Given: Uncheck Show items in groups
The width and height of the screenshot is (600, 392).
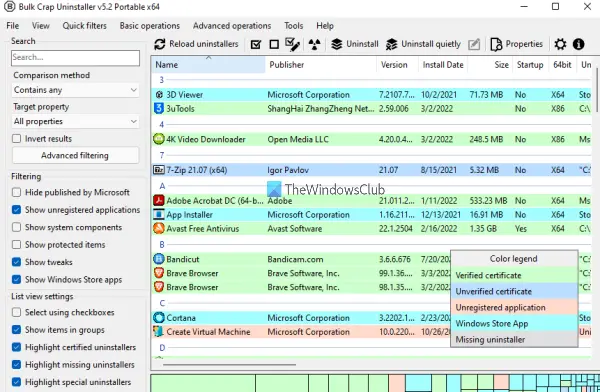Looking at the screenshot, I should 16,330.
